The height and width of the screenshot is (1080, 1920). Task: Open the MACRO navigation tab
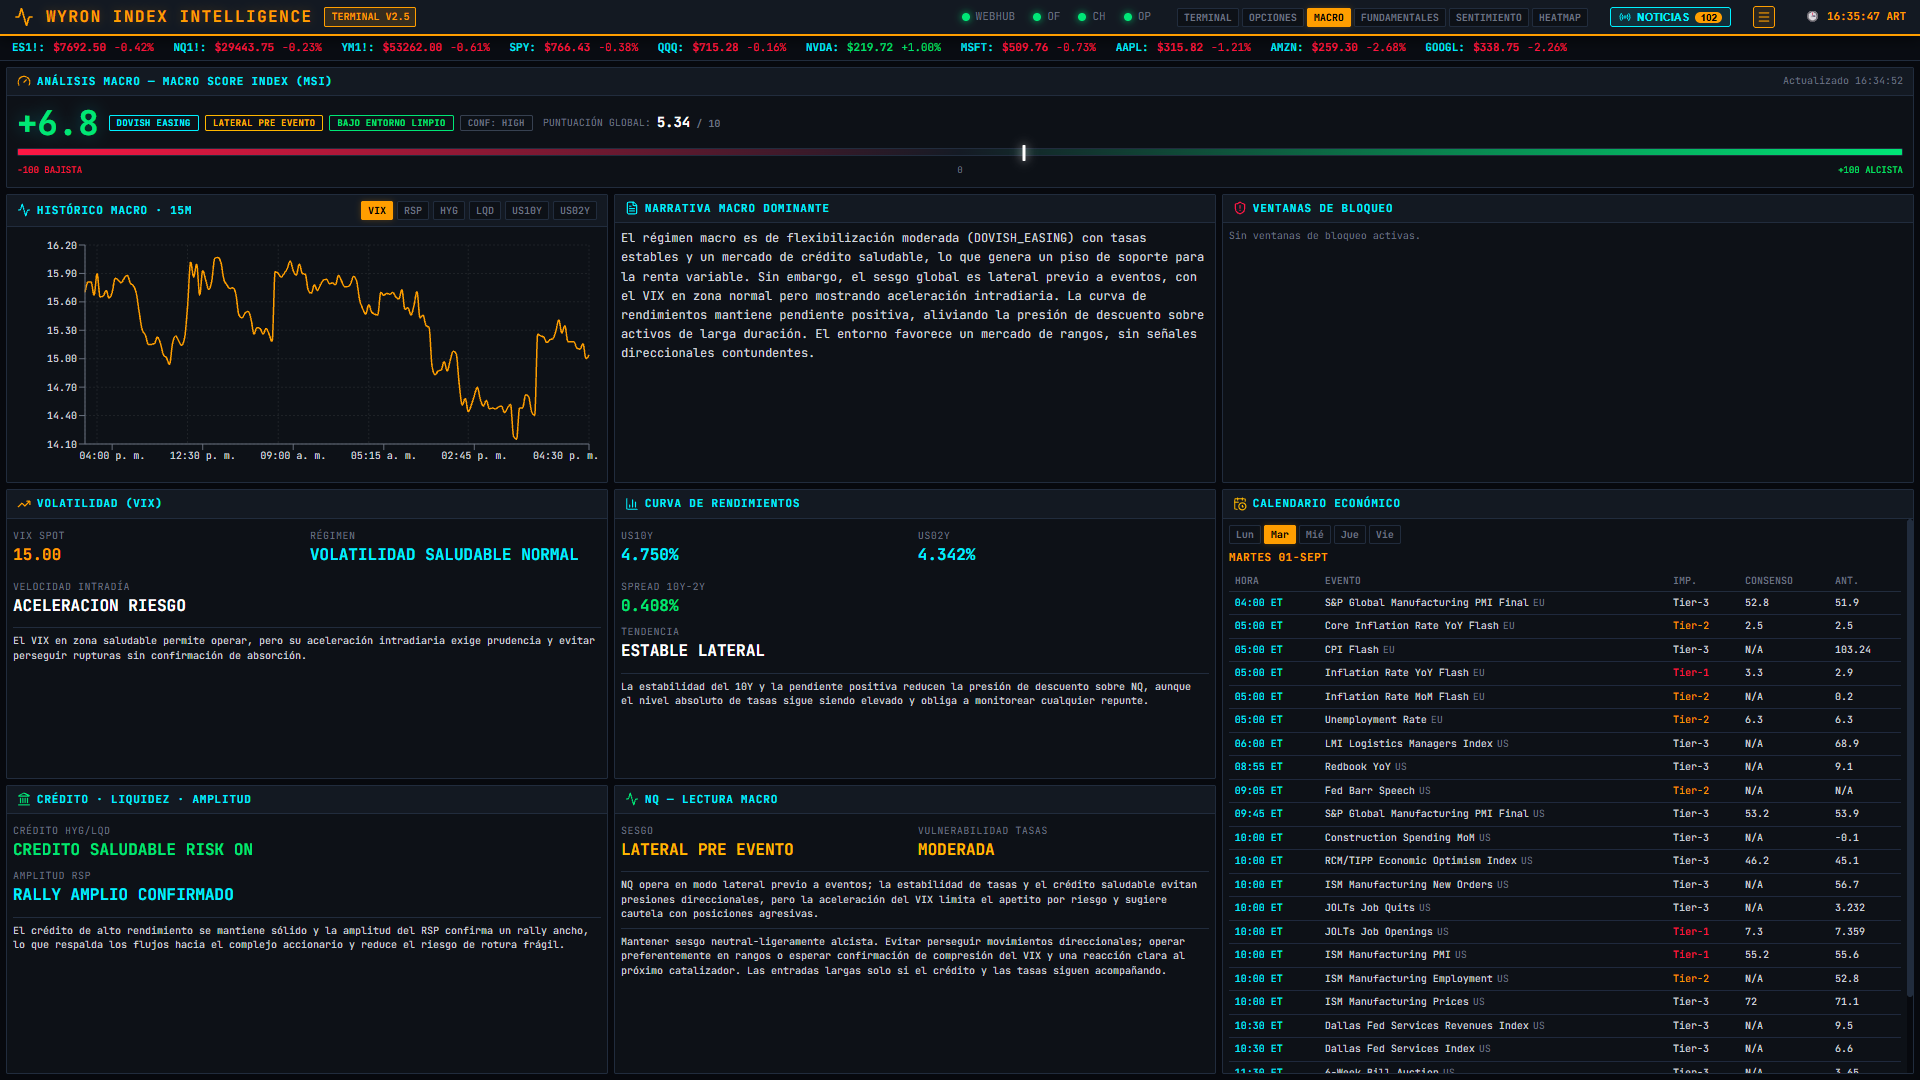pos(1329,17)
